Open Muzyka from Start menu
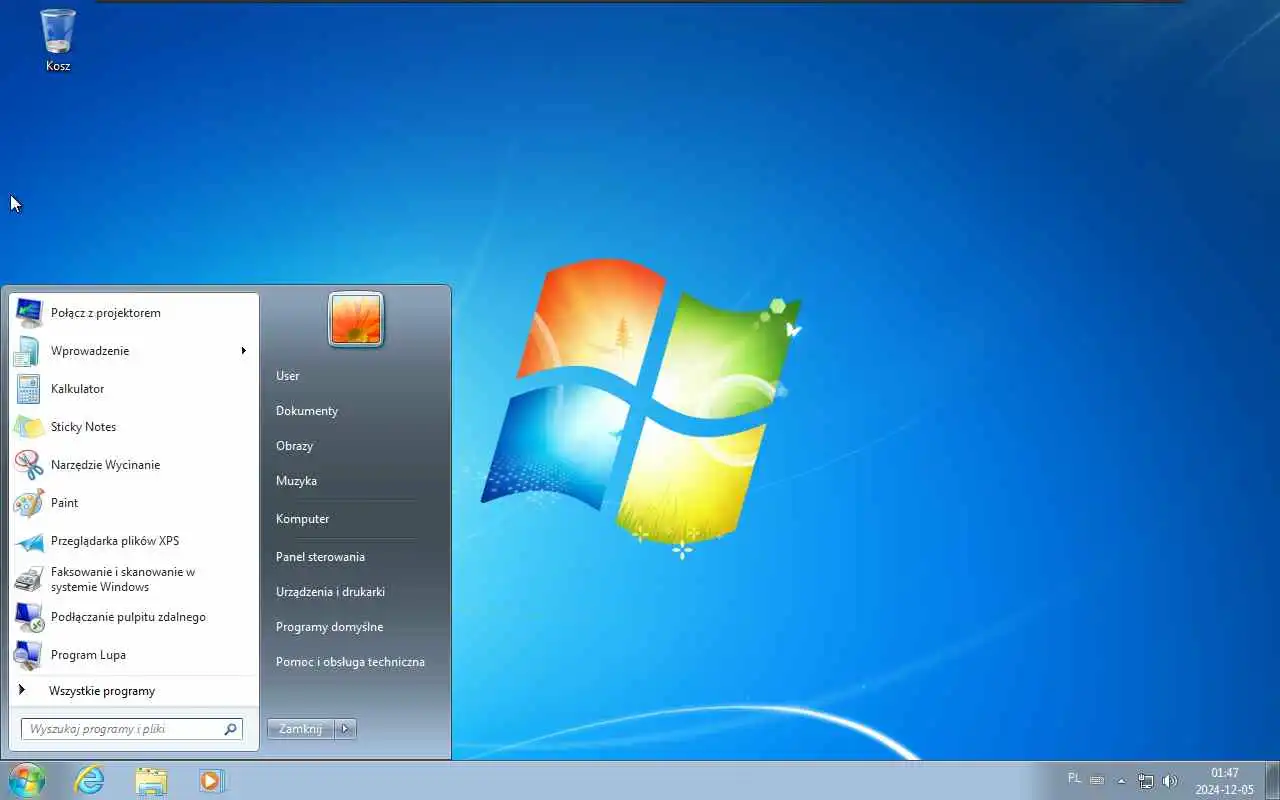This screenshot has width=1280, height=800. pos(296,481)
